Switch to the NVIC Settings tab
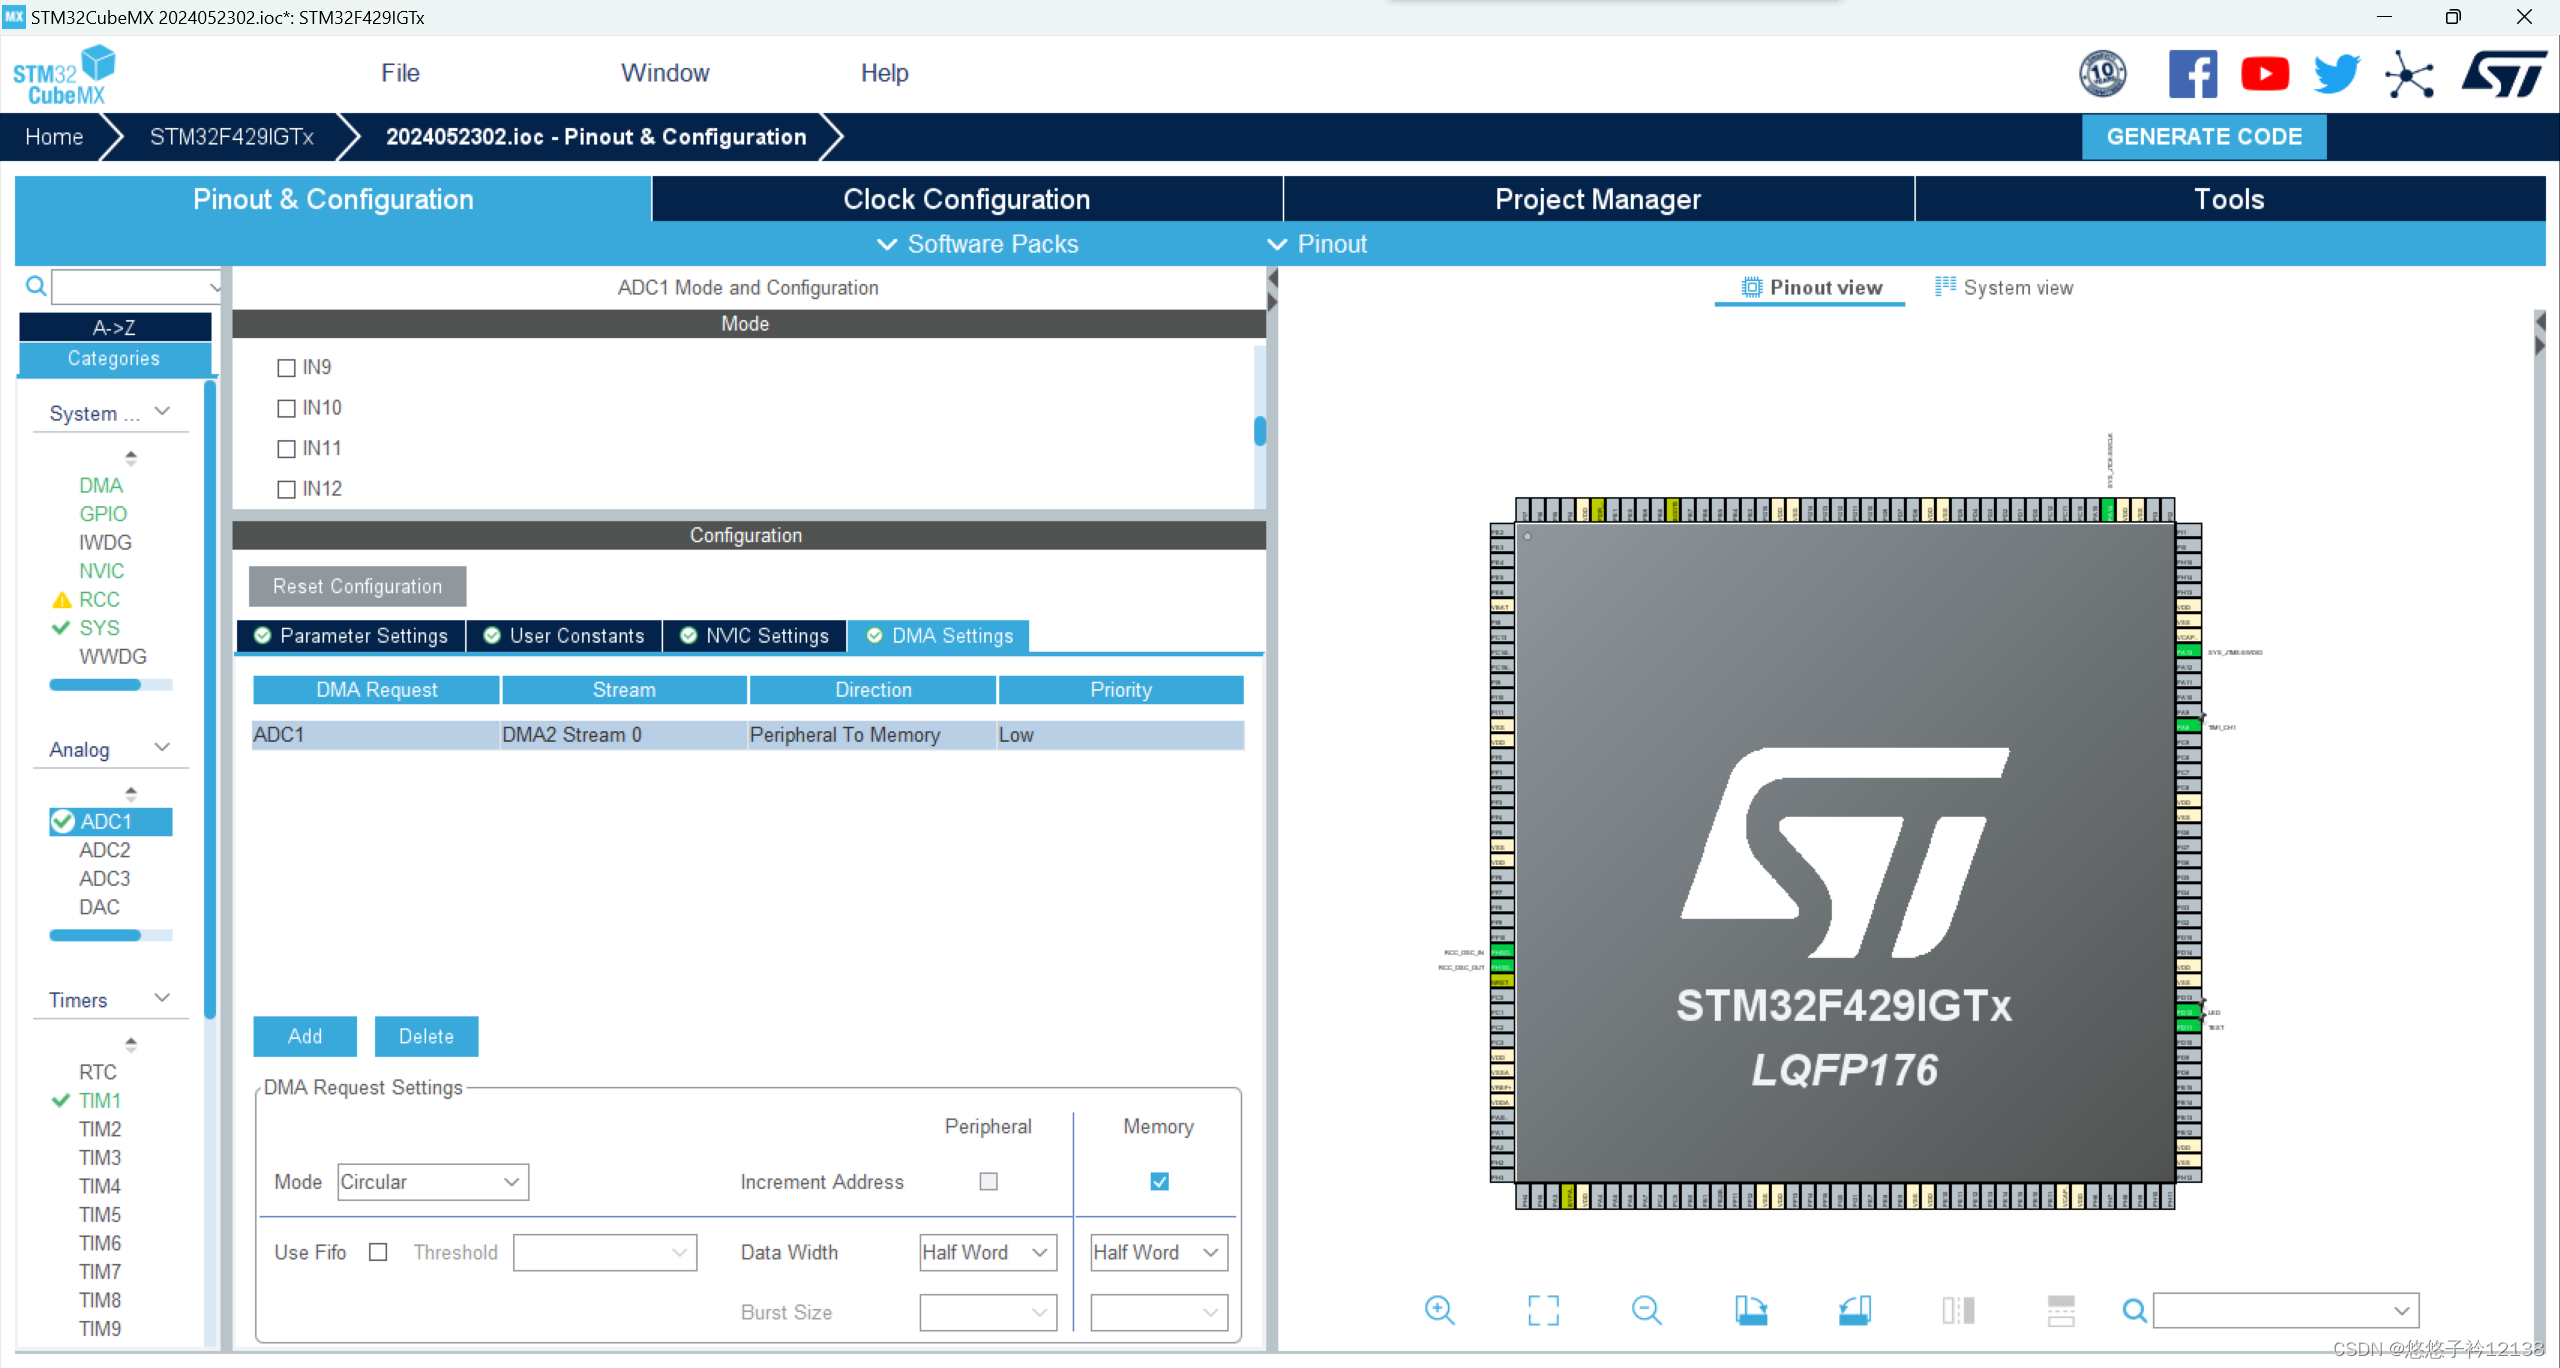Image resolution: width=2560 pixels, height=1368 pixels. point(754,636)
